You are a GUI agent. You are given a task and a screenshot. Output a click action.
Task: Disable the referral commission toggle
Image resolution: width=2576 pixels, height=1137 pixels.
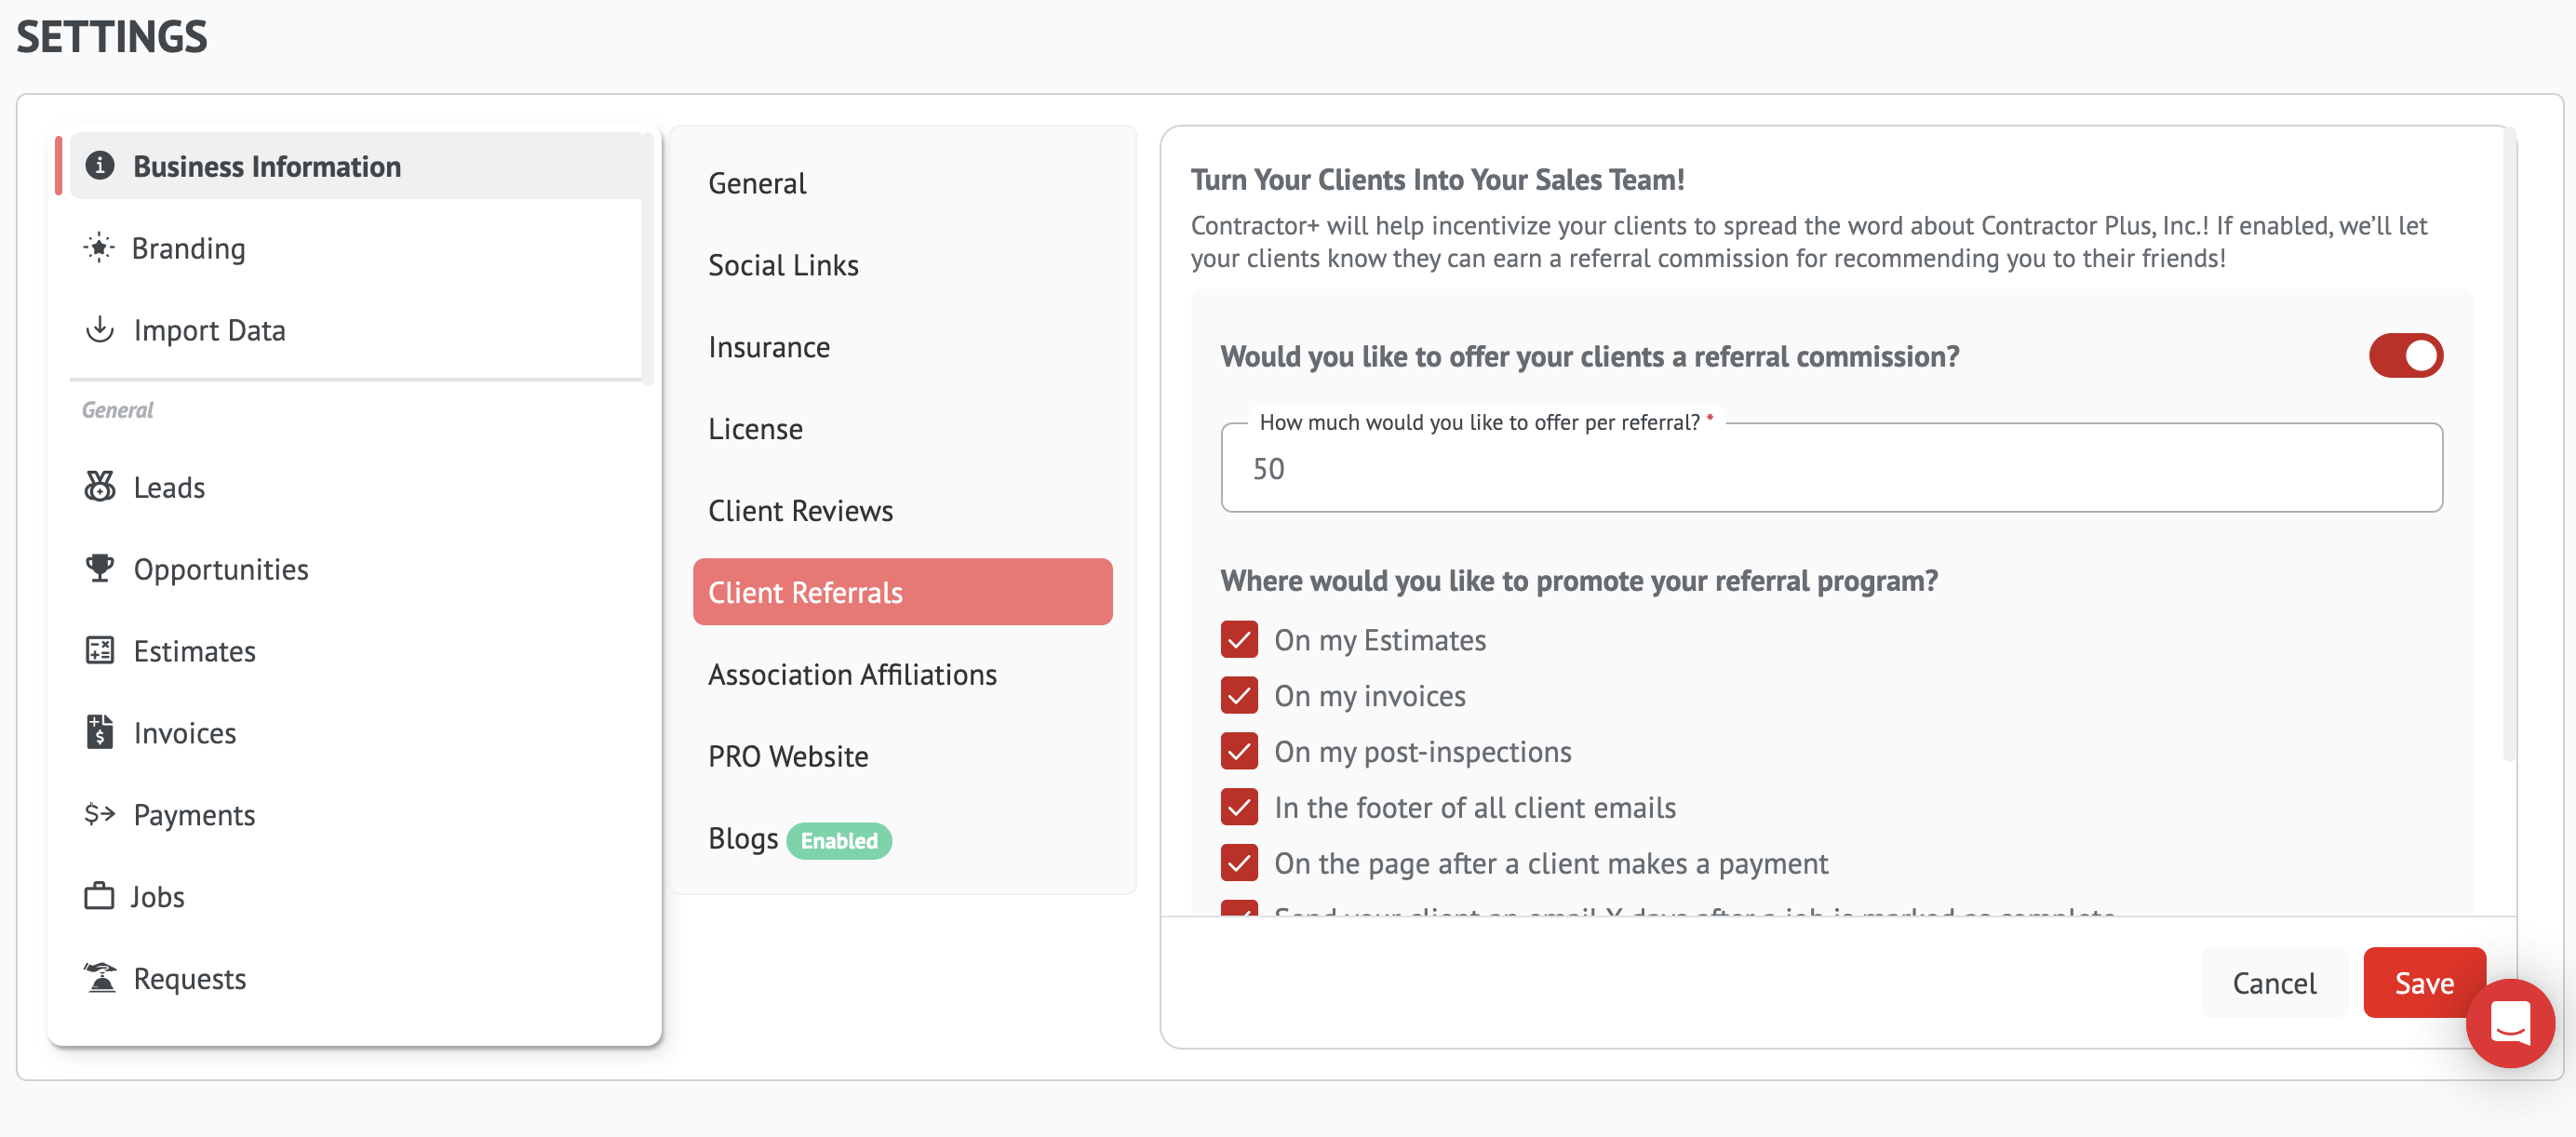pos(2405,356)
